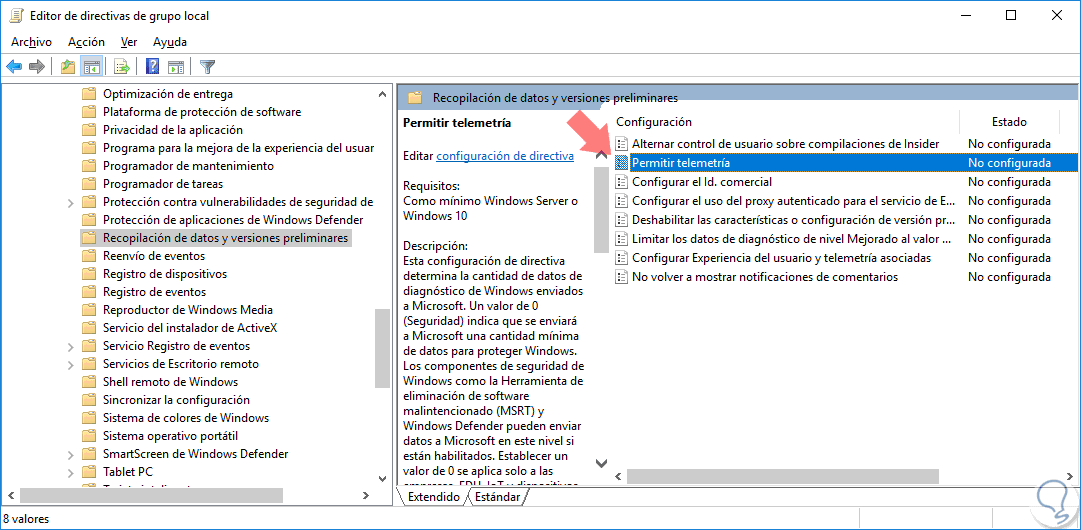Click the folder icon of Tablet PC

(88, 472)
